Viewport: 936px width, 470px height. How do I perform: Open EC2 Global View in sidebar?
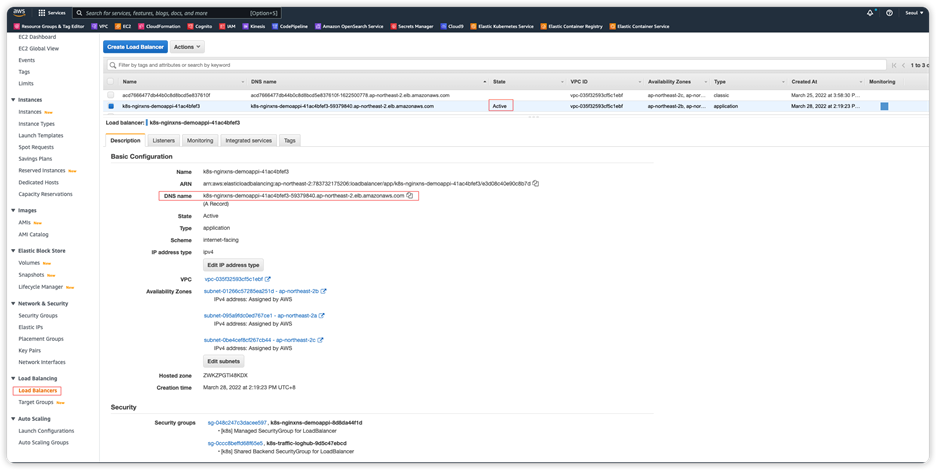tap(39, 48)
